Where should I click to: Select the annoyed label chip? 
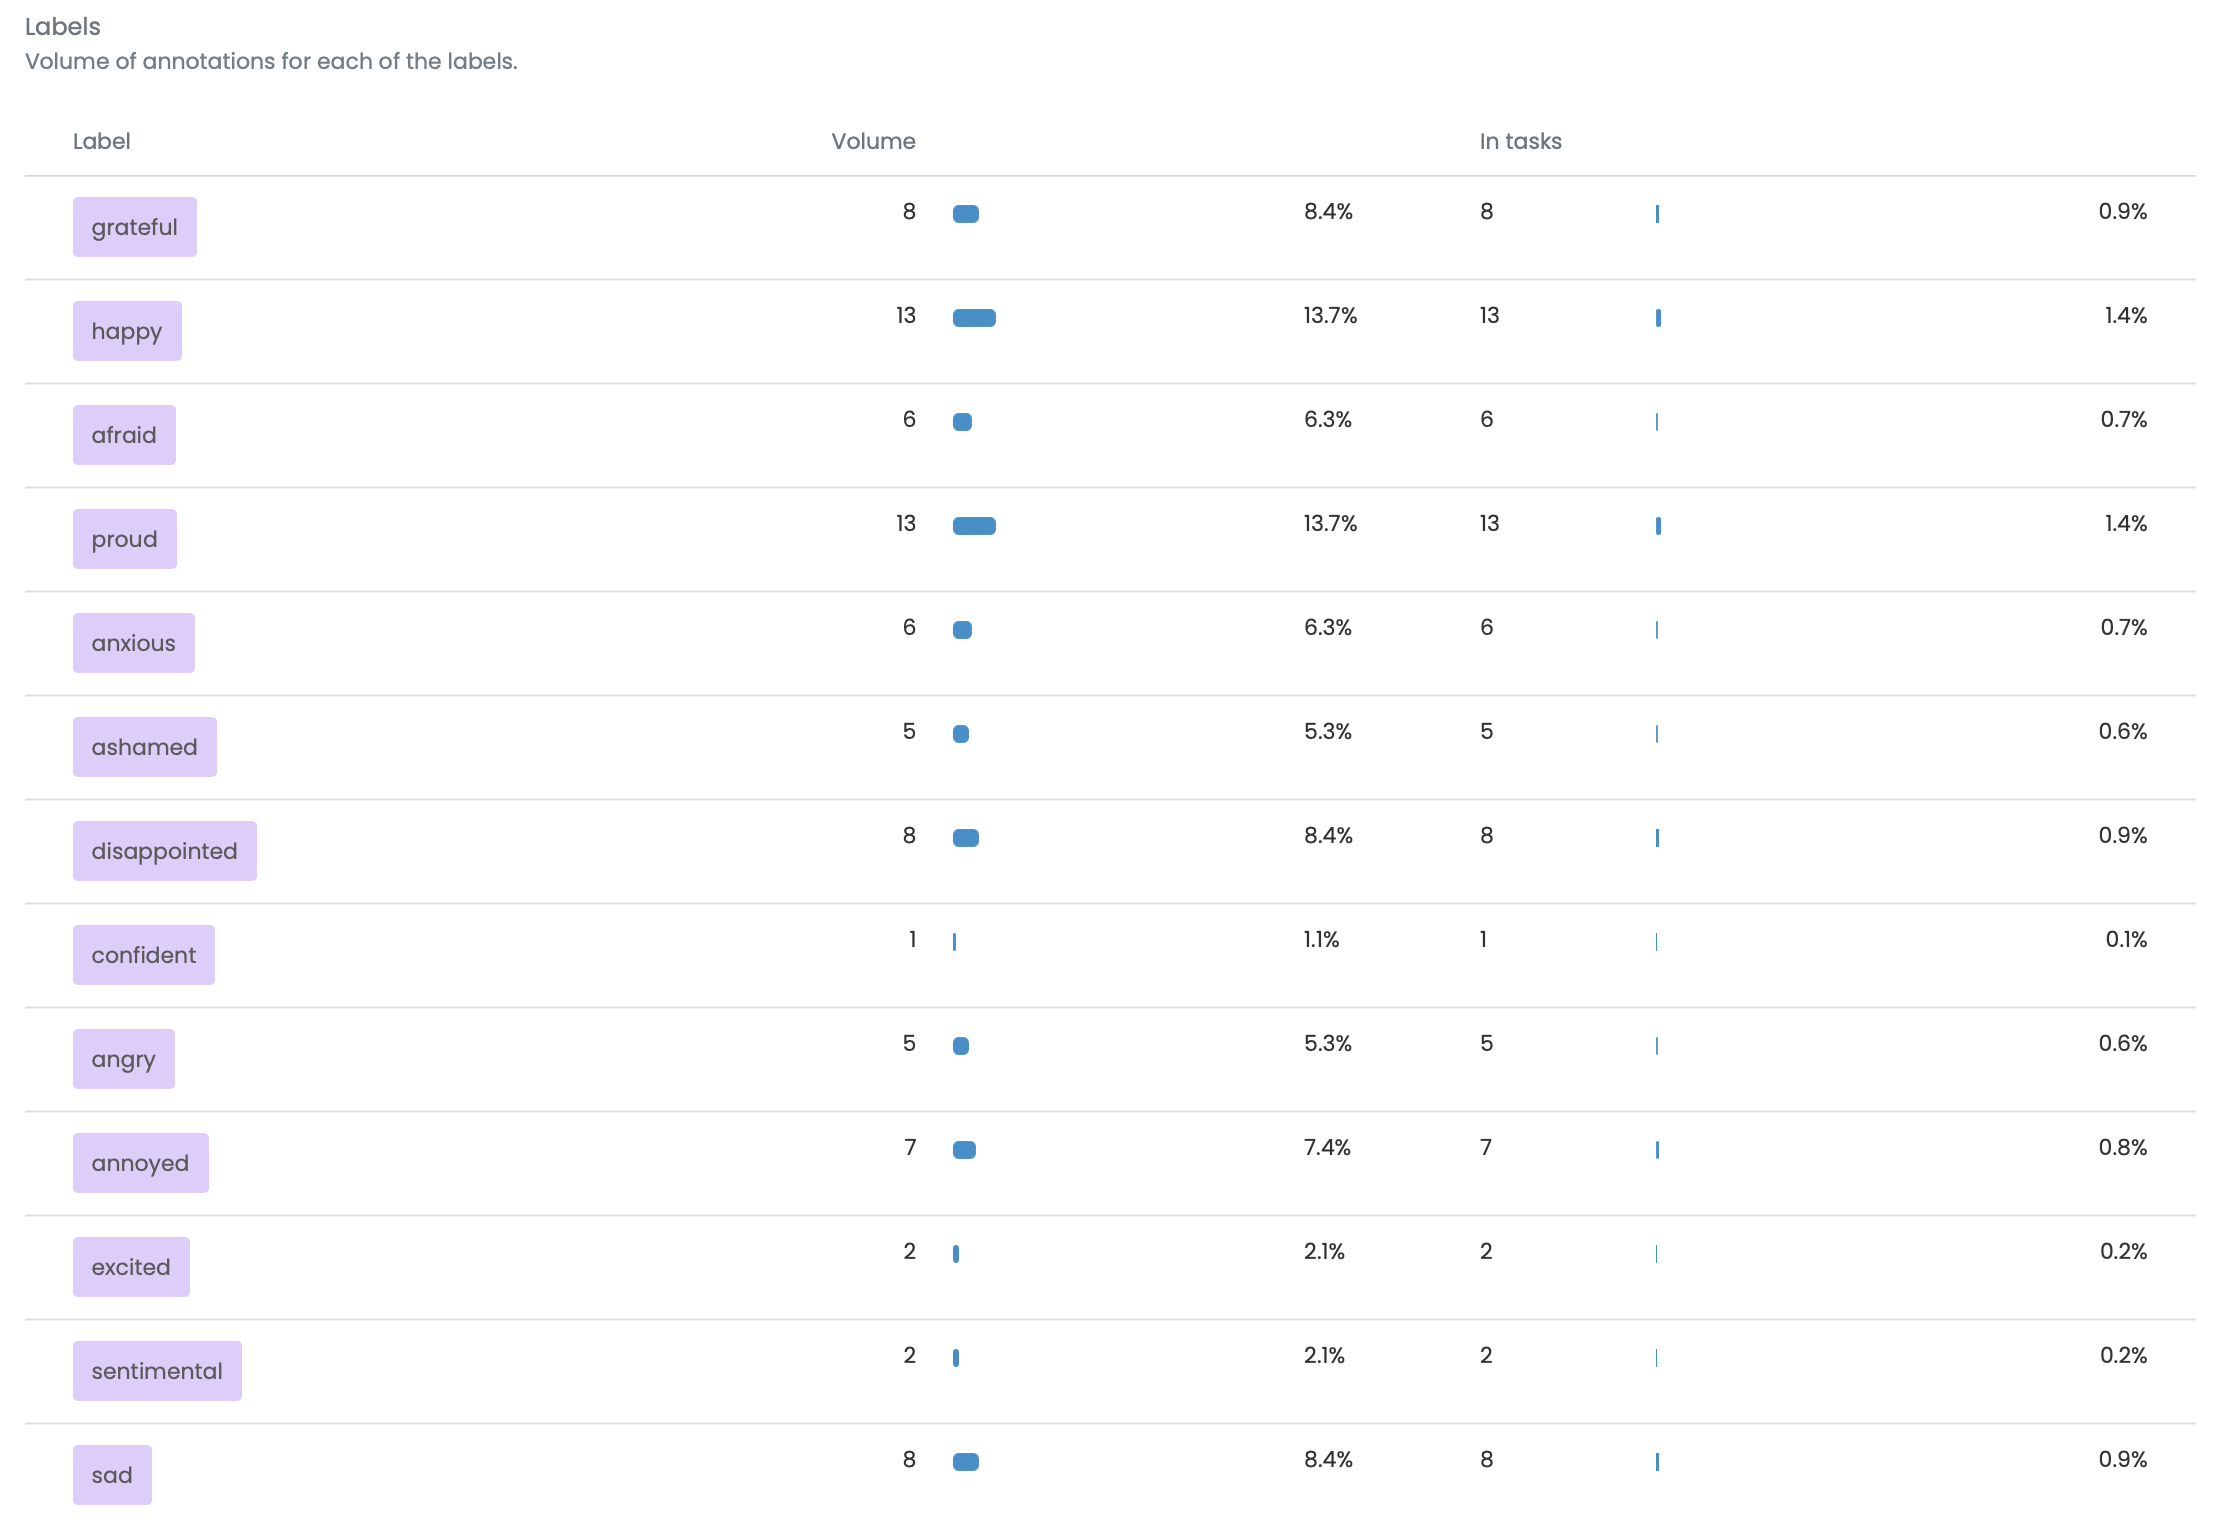(x=140, y=1163)
